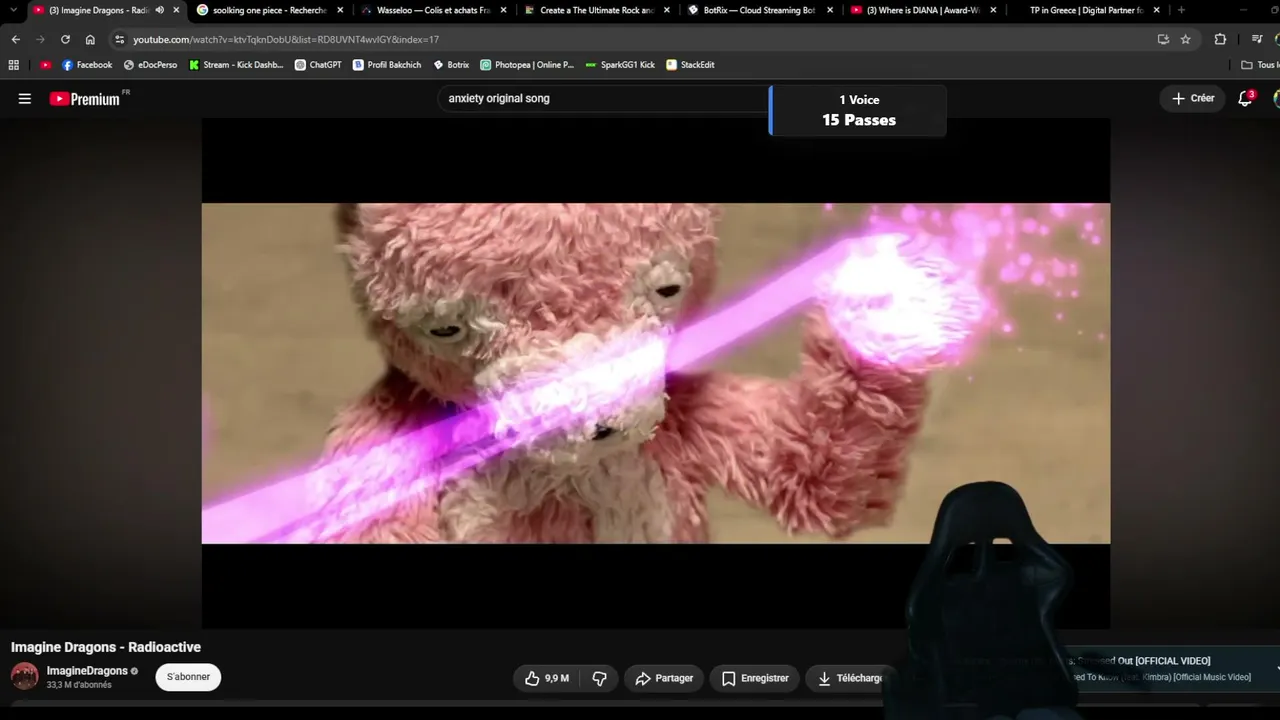Switch to Where is DIANA tab
The height and width of the screenshot is (720, 1280).
point(923,10)
